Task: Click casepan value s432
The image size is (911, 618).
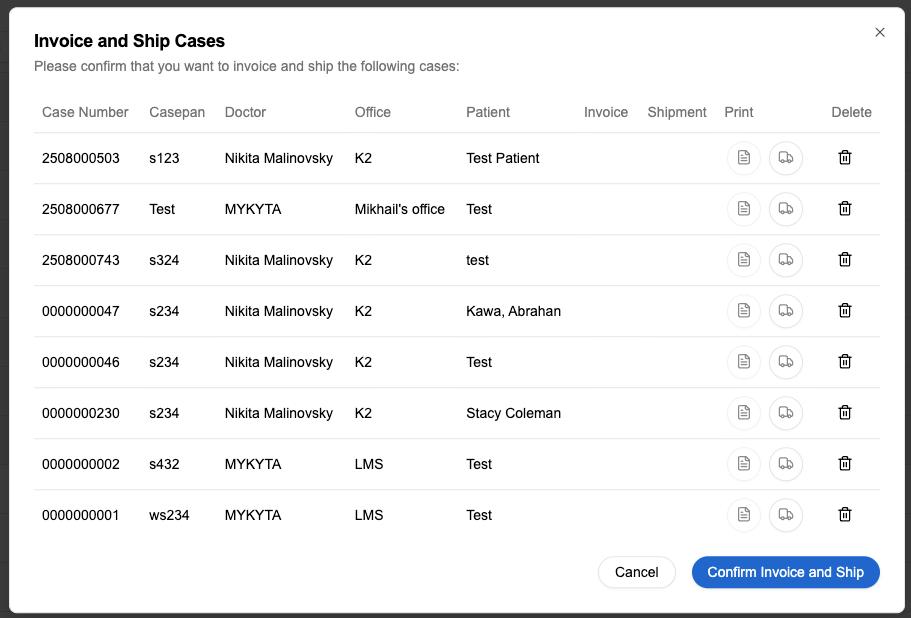Action: point(164,464)
